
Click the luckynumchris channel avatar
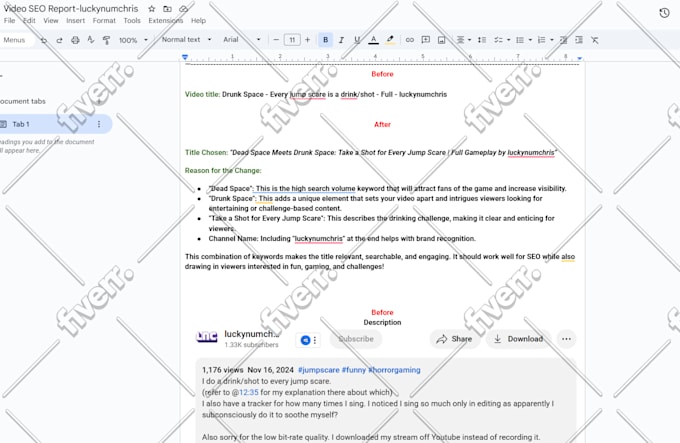[x=206, y=337]
